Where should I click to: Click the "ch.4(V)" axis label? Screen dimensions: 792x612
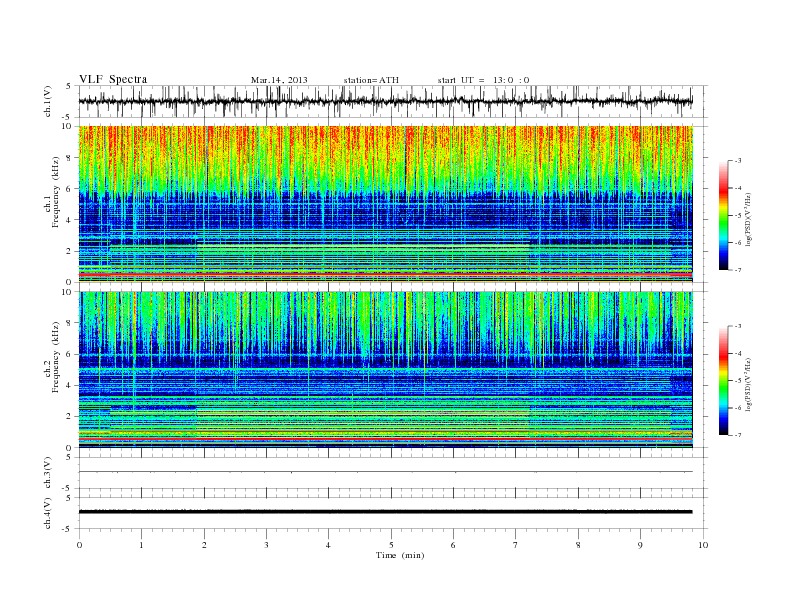click(48, 513)
